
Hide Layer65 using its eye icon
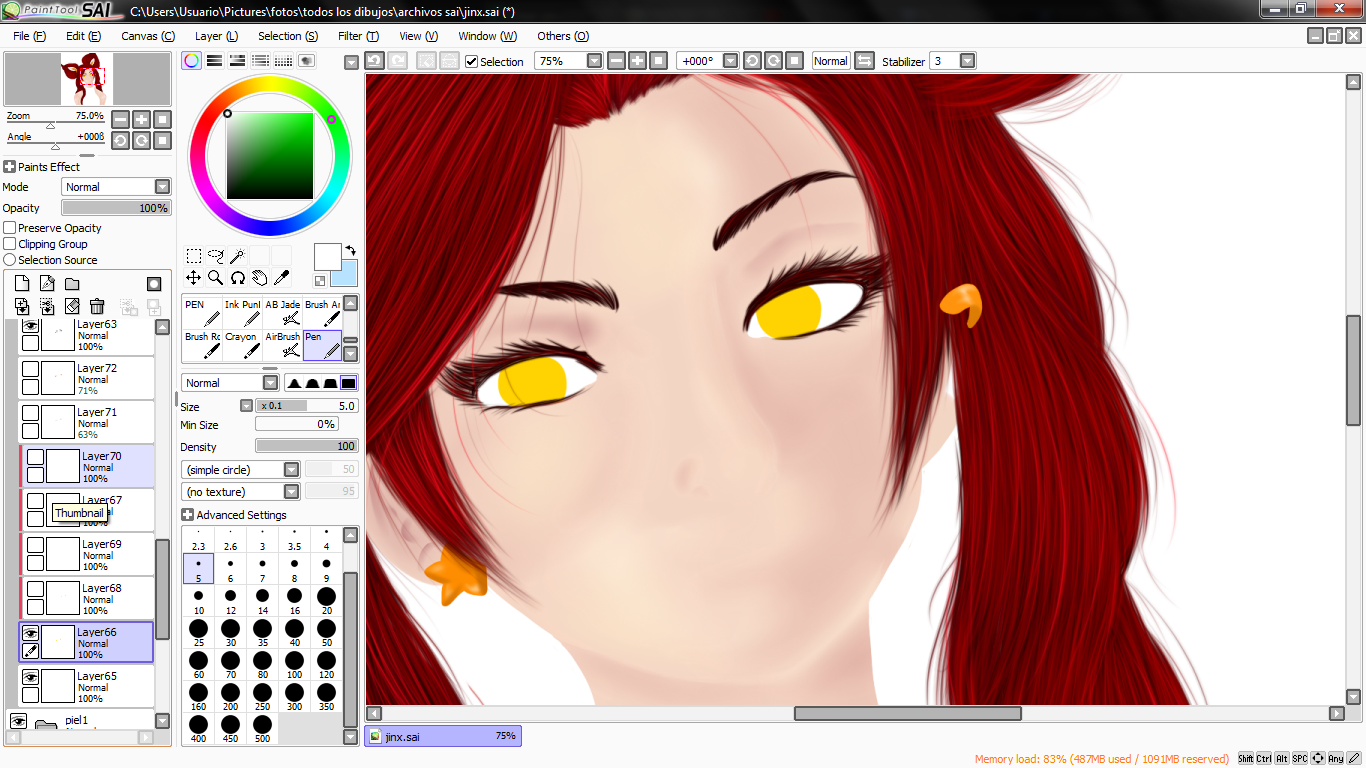pyautogui.click(x=31, y=677)
